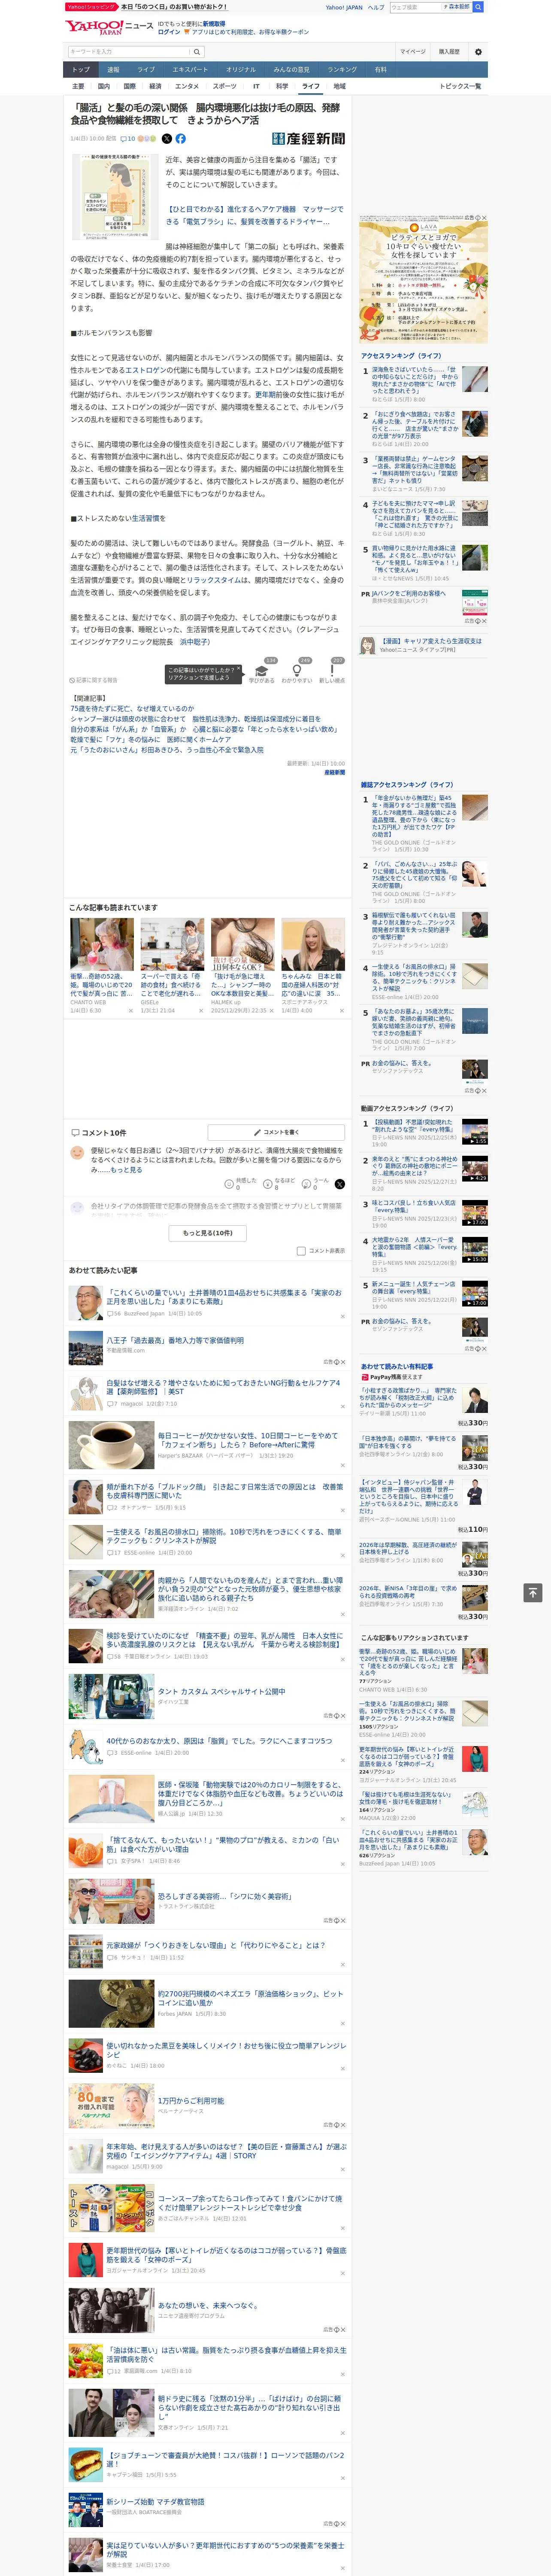Open トピックス一覧 link
This screenshot has width=551, height=2576.
[x=460, y=86]
